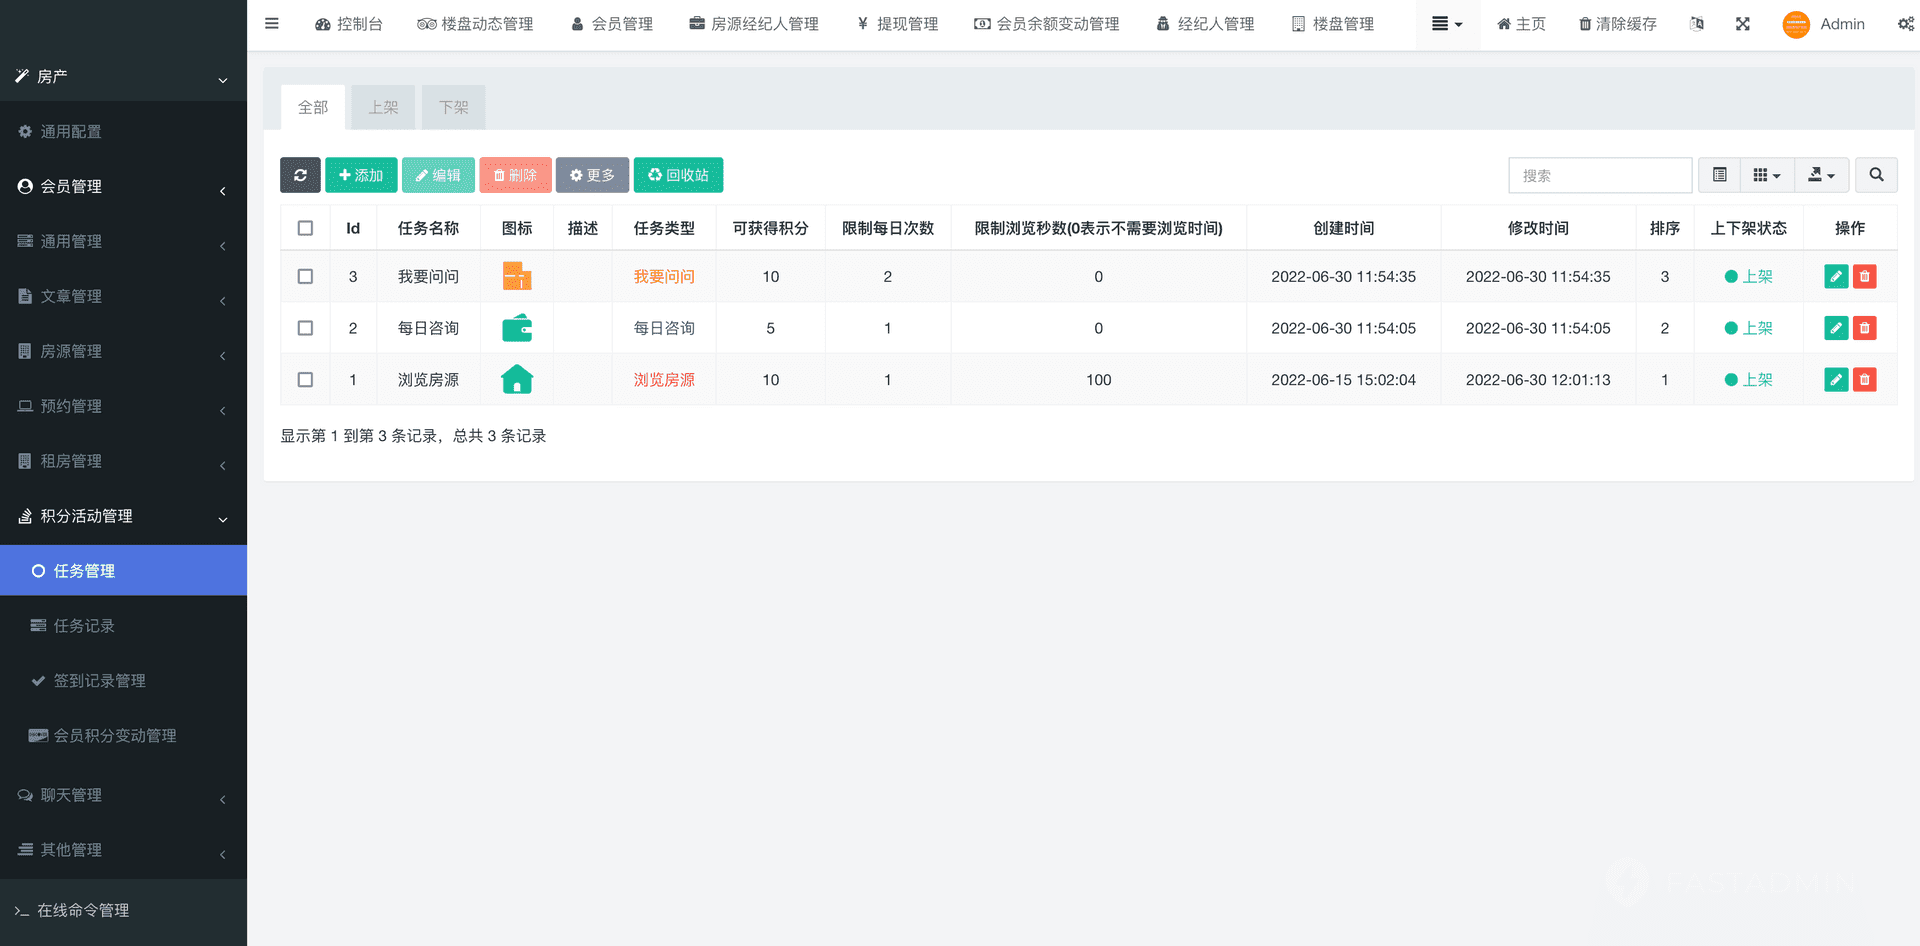Image resolution: width=1920 pixels, height=946 pixels.
Task: Click the search magnifier icon button
Action: pyautogui.click(x=1876, y=175)
